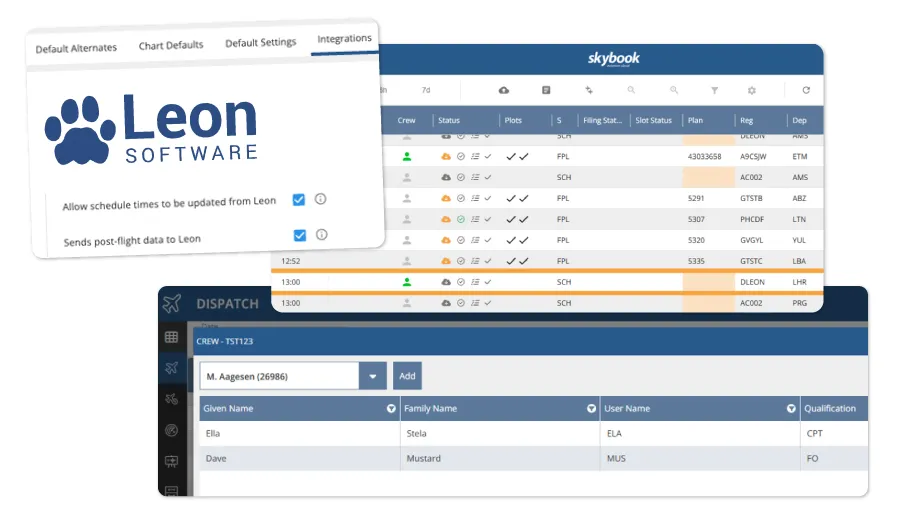The image size is (900, 518).
Task: Click grey crew icon in GTSTC row
Action: (406, 261)
